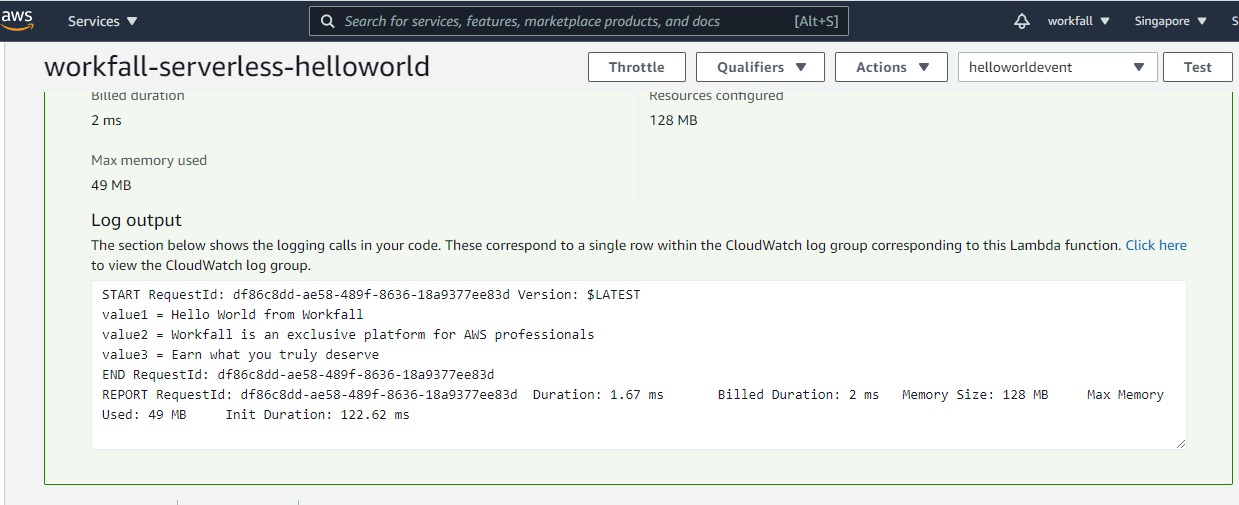Click the 'Resources configured' label
This screenshot has height=505, width=1239.
(x=716, y=96)
